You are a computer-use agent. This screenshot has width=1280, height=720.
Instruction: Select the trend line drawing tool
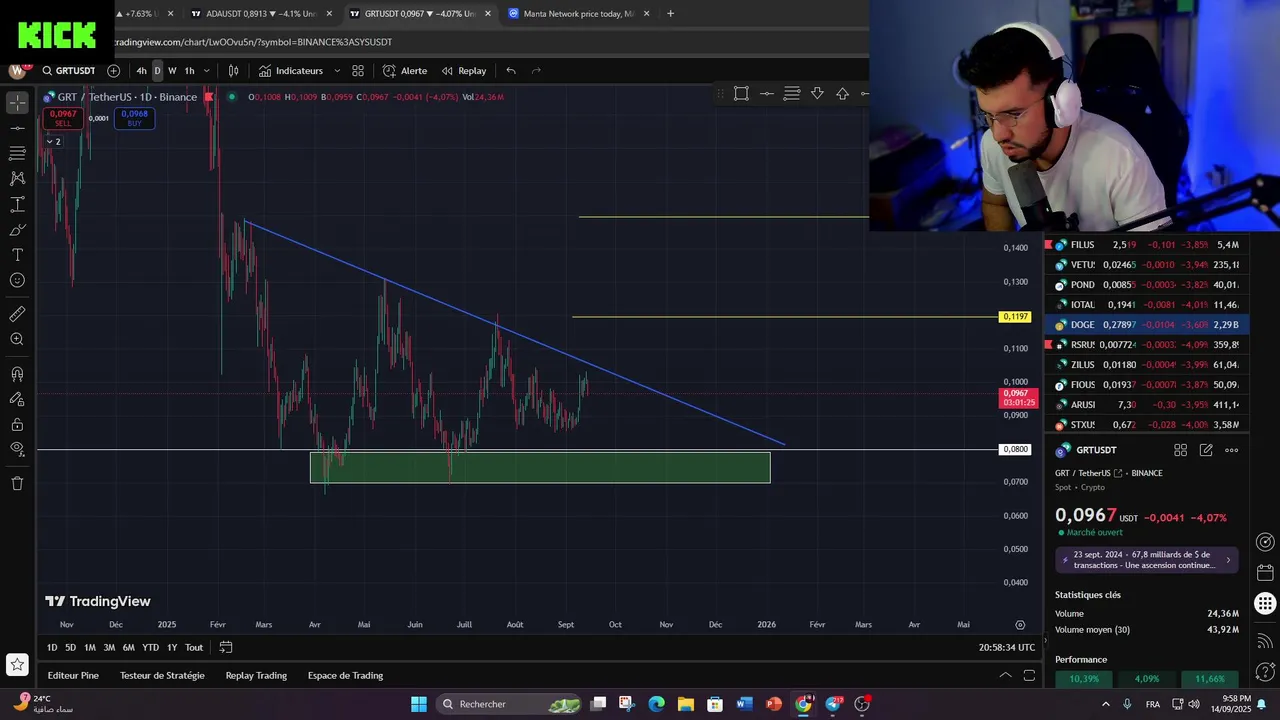(x=17, y=128)
